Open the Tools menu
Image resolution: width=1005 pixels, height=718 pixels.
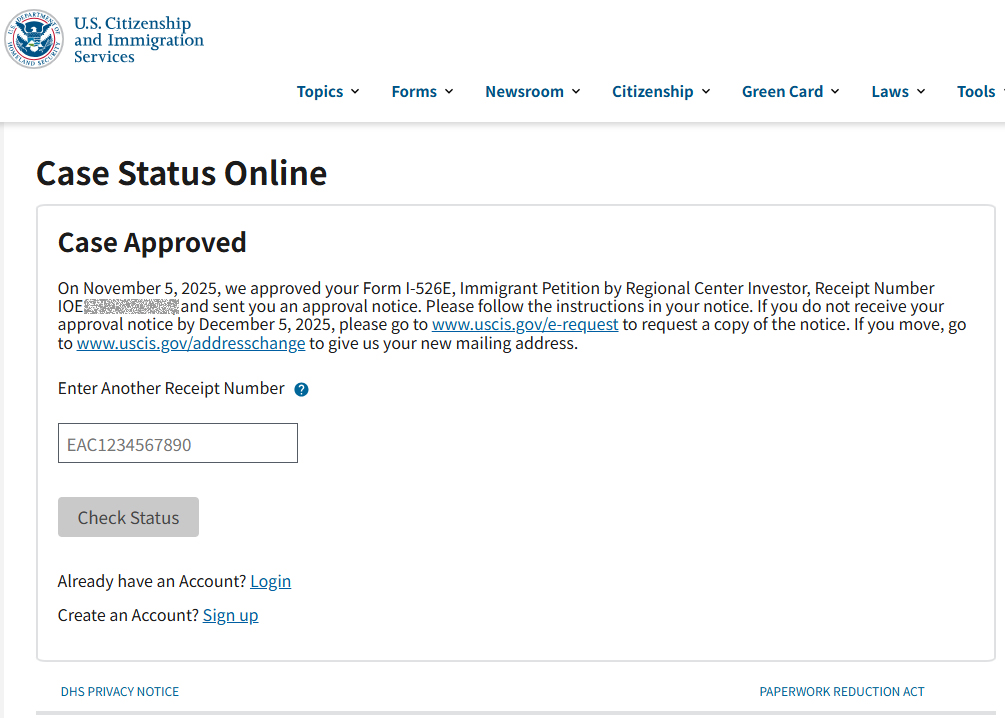[976, 92]
